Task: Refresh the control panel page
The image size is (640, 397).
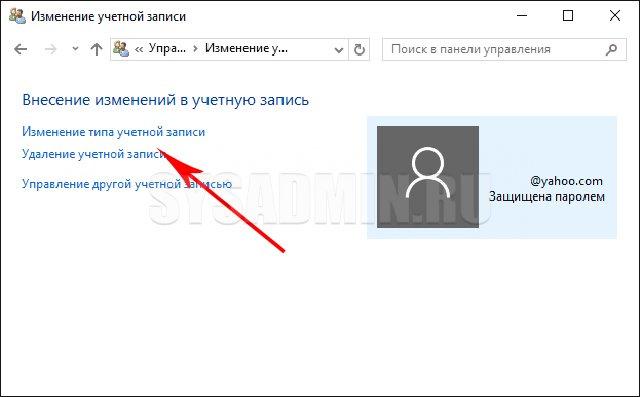Action: 359,49
